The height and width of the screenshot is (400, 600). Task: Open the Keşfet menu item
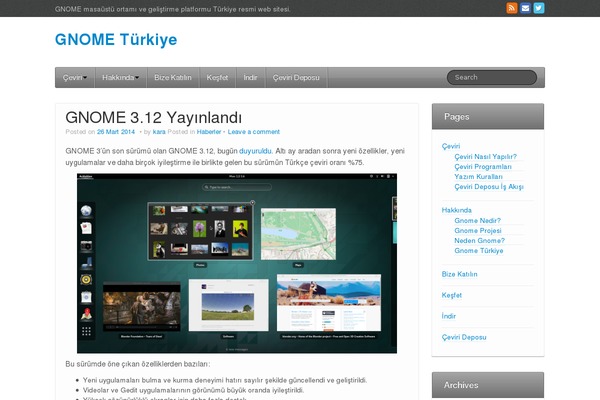[x=217, y=78]
